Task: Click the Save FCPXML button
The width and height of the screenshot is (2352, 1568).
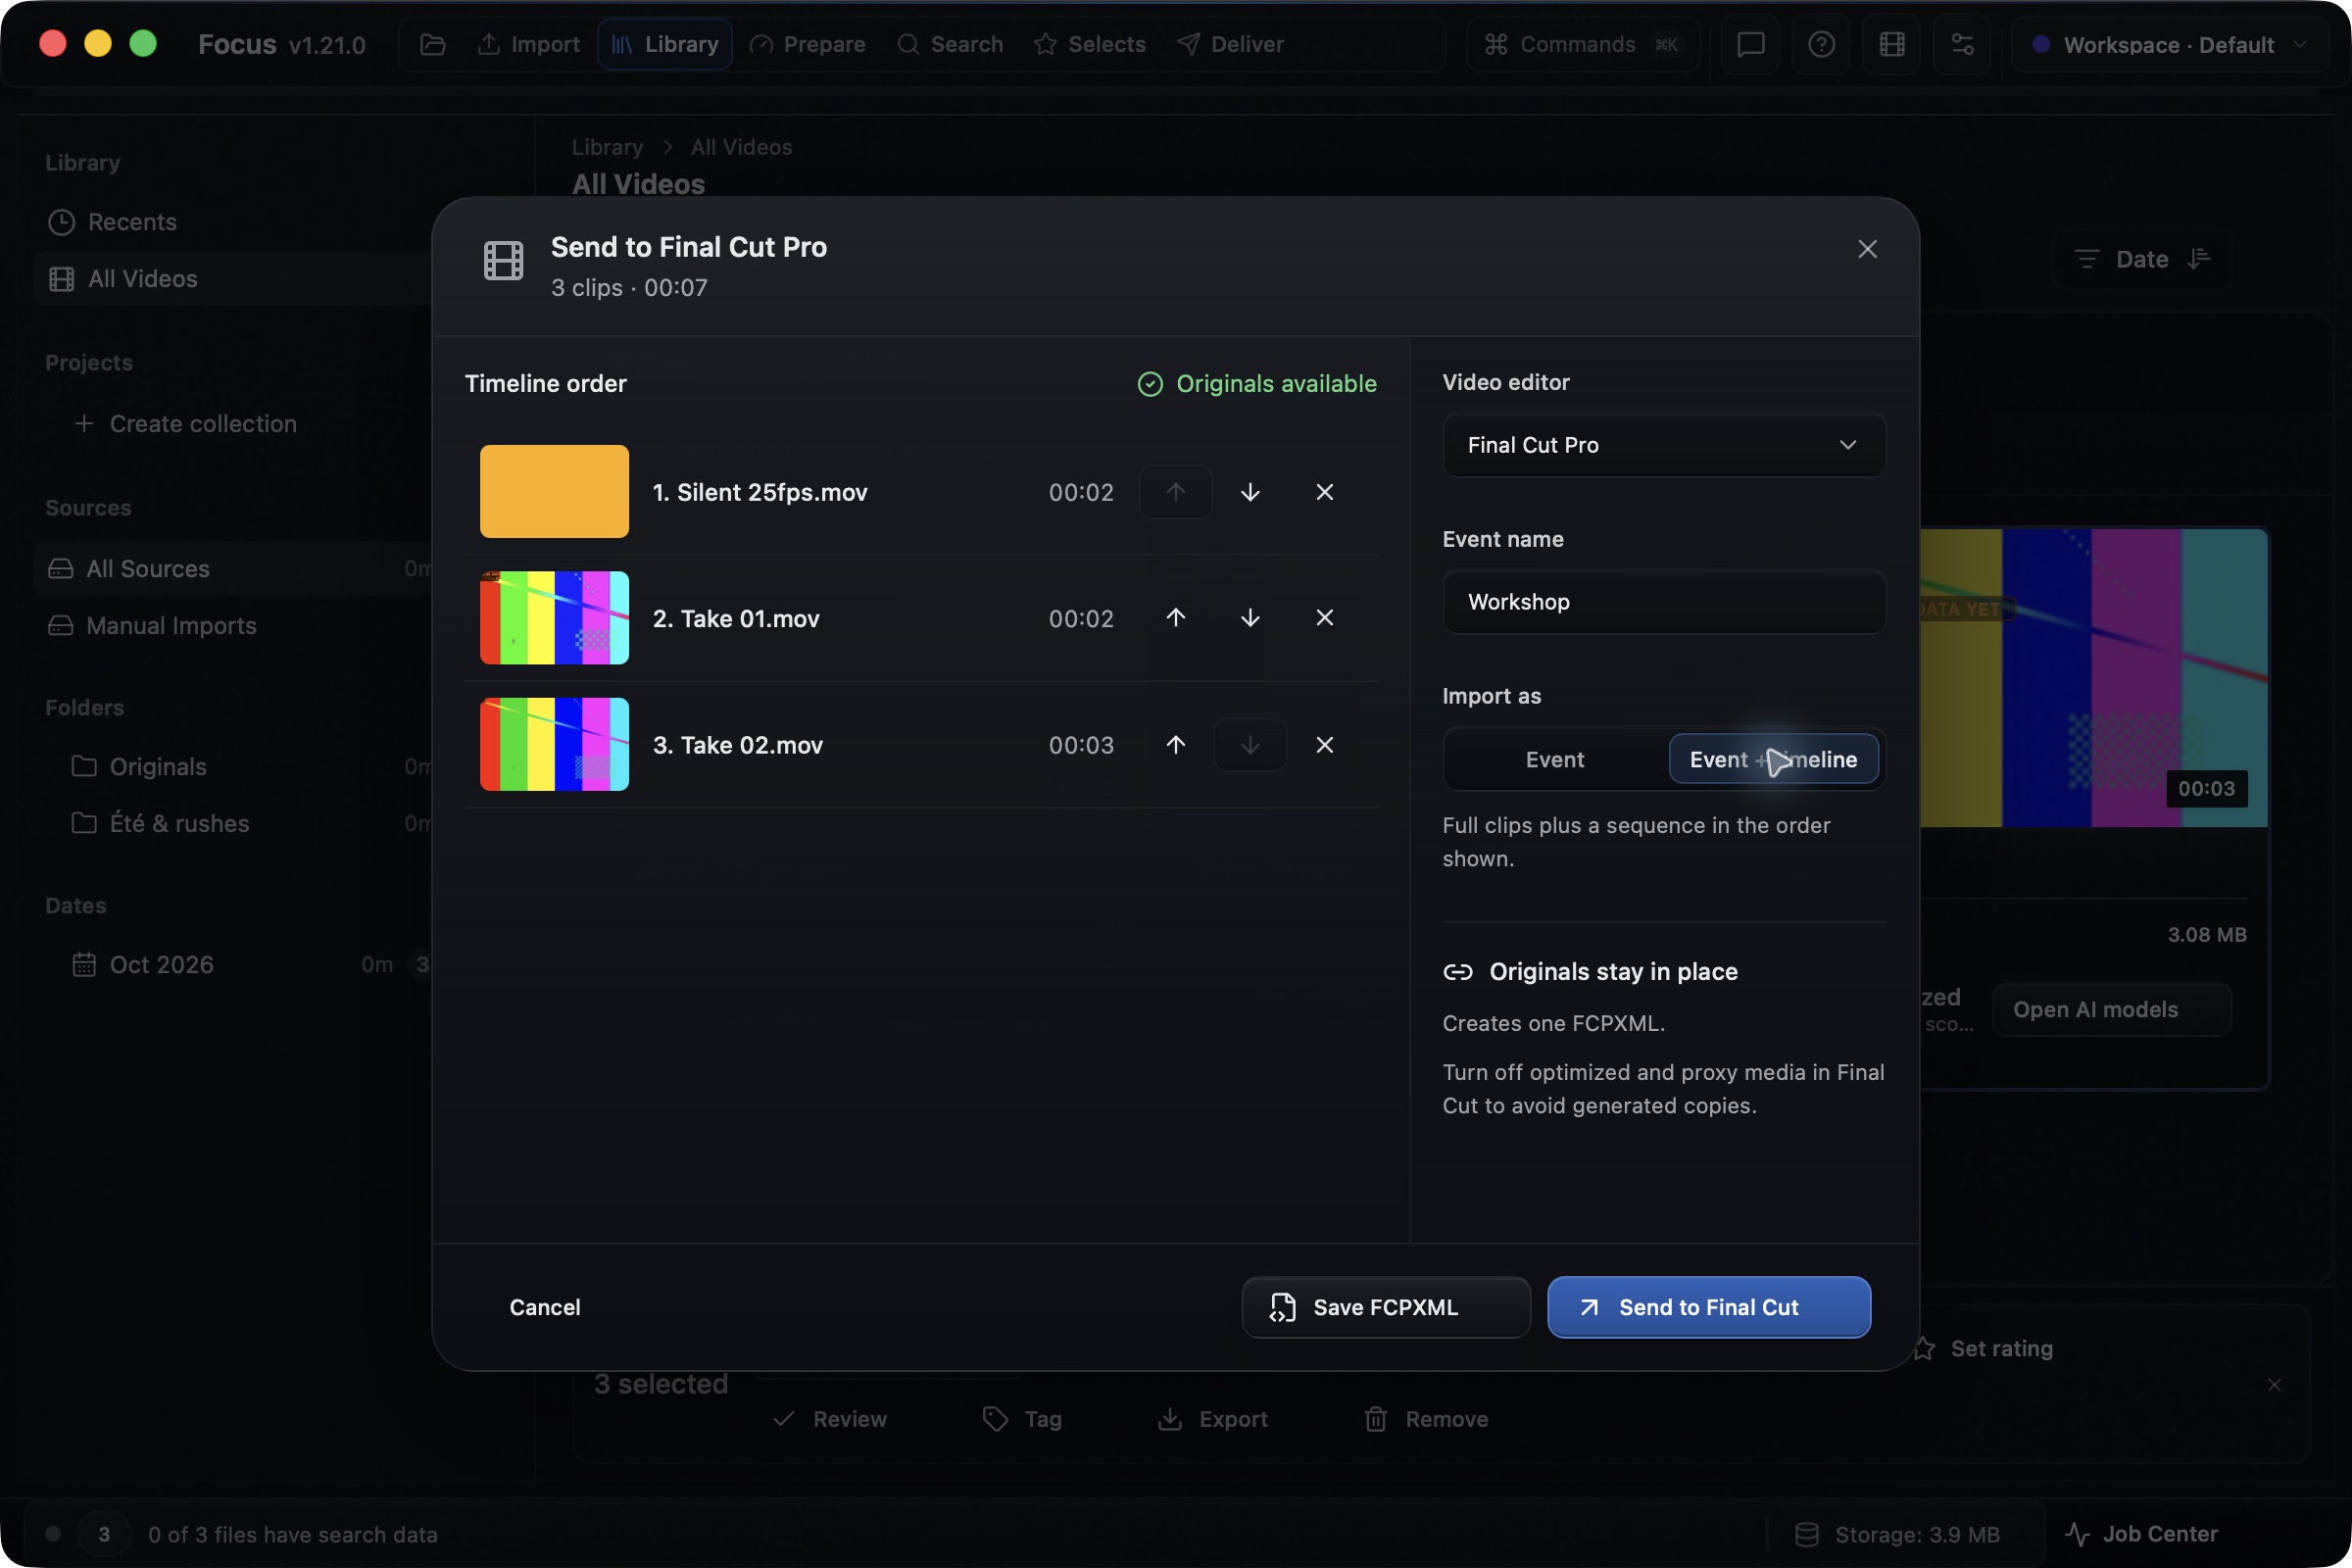Action: [x=1386, y=1307]
